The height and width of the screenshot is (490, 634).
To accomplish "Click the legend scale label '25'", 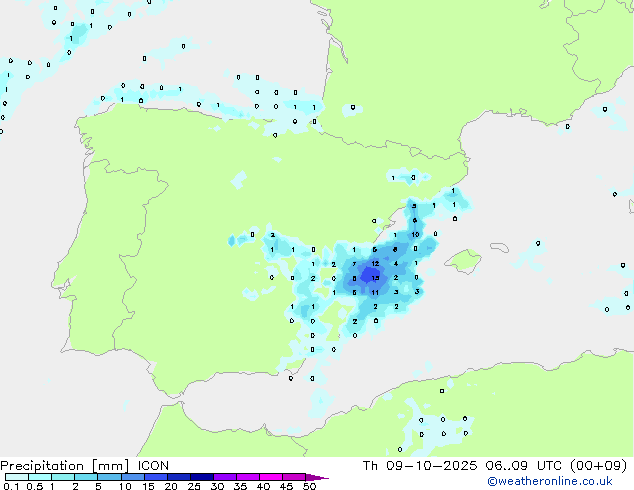I will click(x=194, y=486).
